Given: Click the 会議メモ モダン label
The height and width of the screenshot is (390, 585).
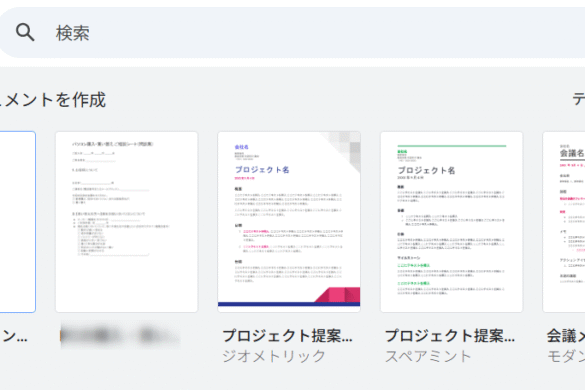Looking at the screenshot, I should 566,346.
